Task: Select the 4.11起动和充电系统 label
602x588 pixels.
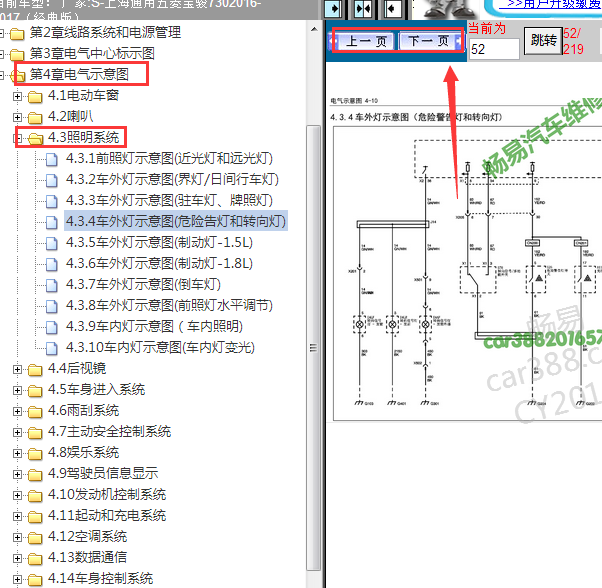Action: (x=107, y=516)
